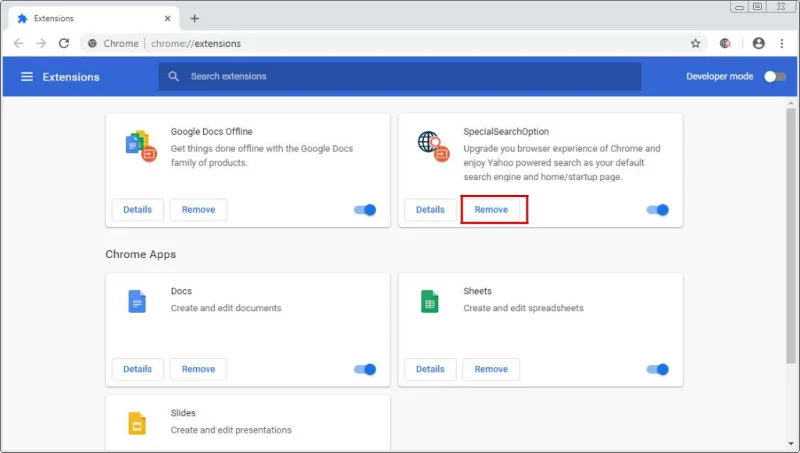Viewport: 800px width, 453px height.
Task: Click the Search extensions field
Action: [x=399, y=77]
